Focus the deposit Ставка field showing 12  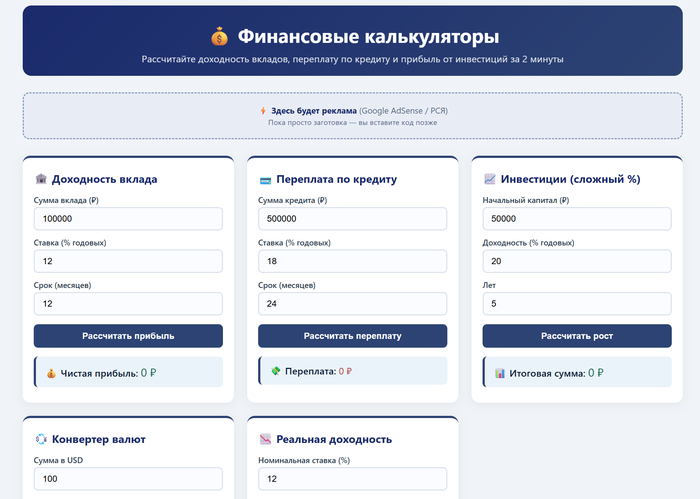click(x=128, y=261)
